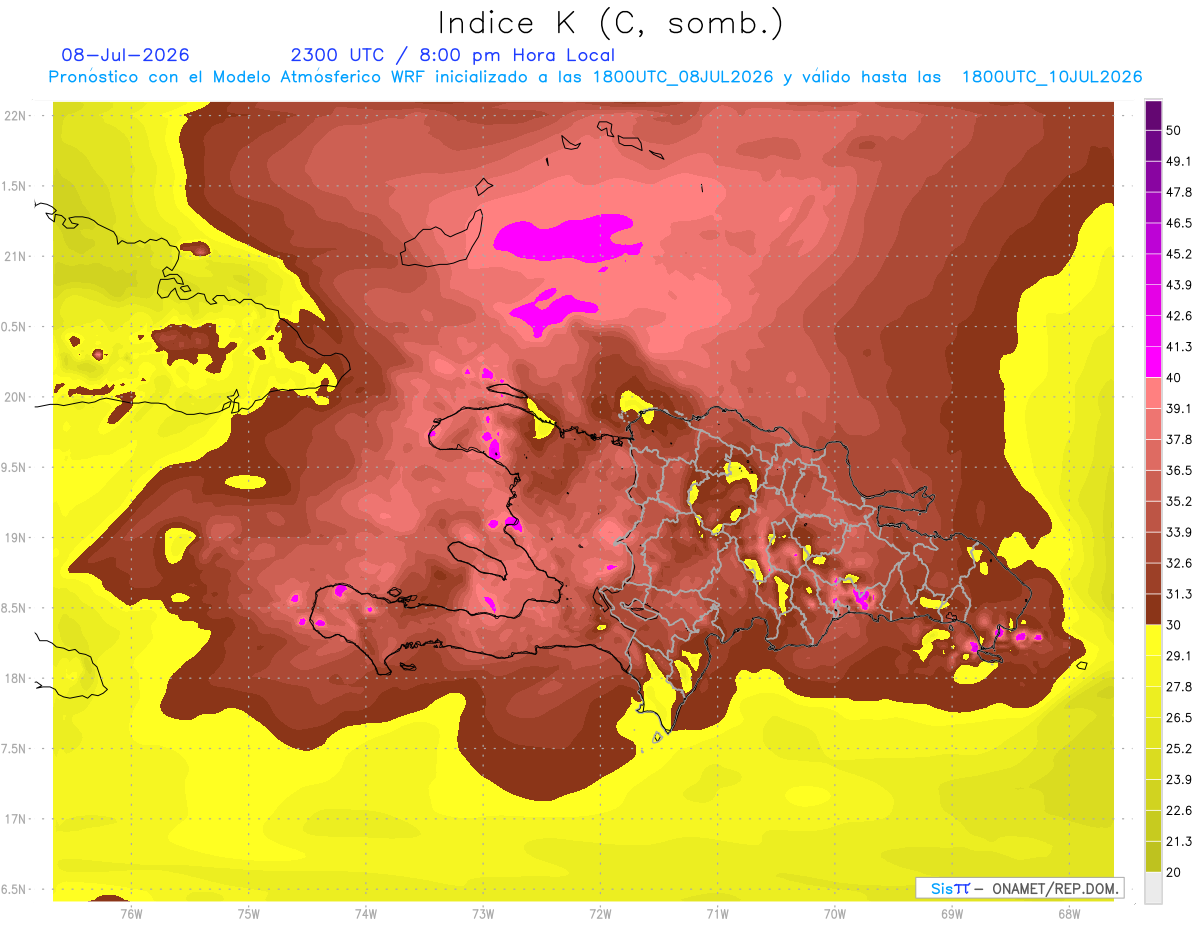Click the large magenta blob near 21N

[x=566, y=239]
